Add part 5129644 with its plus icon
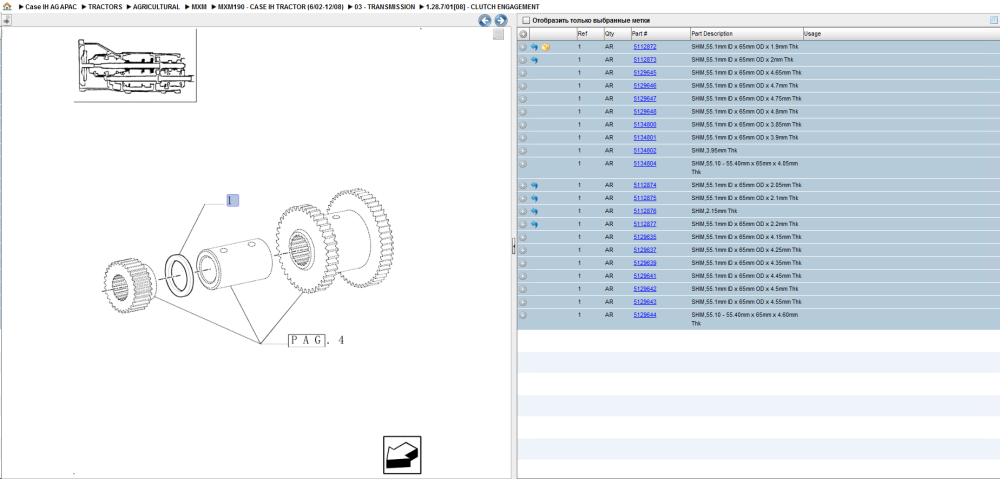 click(x=523, y=315)
